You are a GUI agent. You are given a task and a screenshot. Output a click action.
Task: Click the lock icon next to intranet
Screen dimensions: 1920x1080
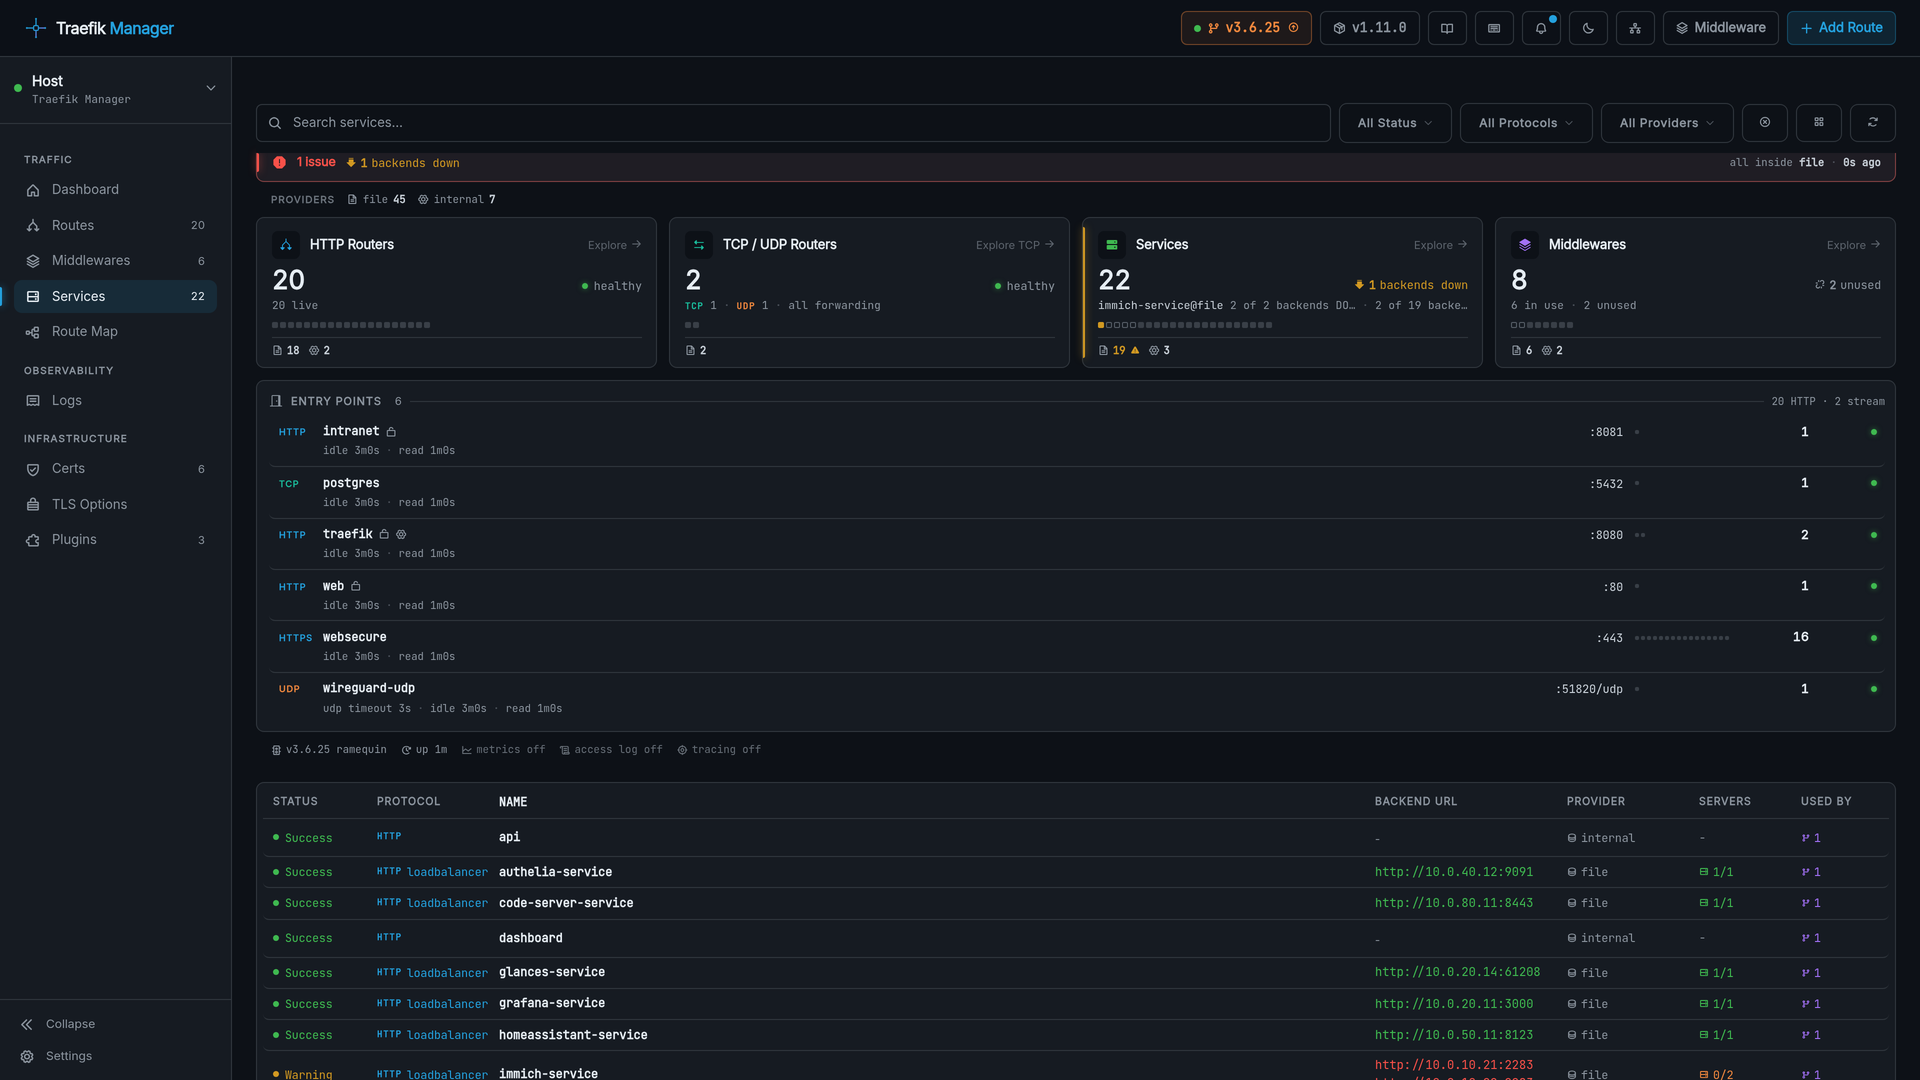point(391,432)
